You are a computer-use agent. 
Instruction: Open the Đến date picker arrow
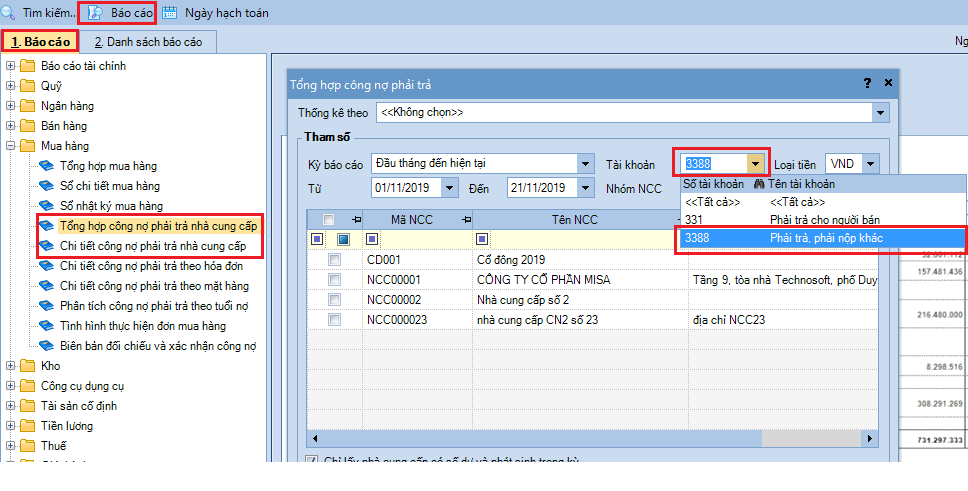tap(585, 187)
